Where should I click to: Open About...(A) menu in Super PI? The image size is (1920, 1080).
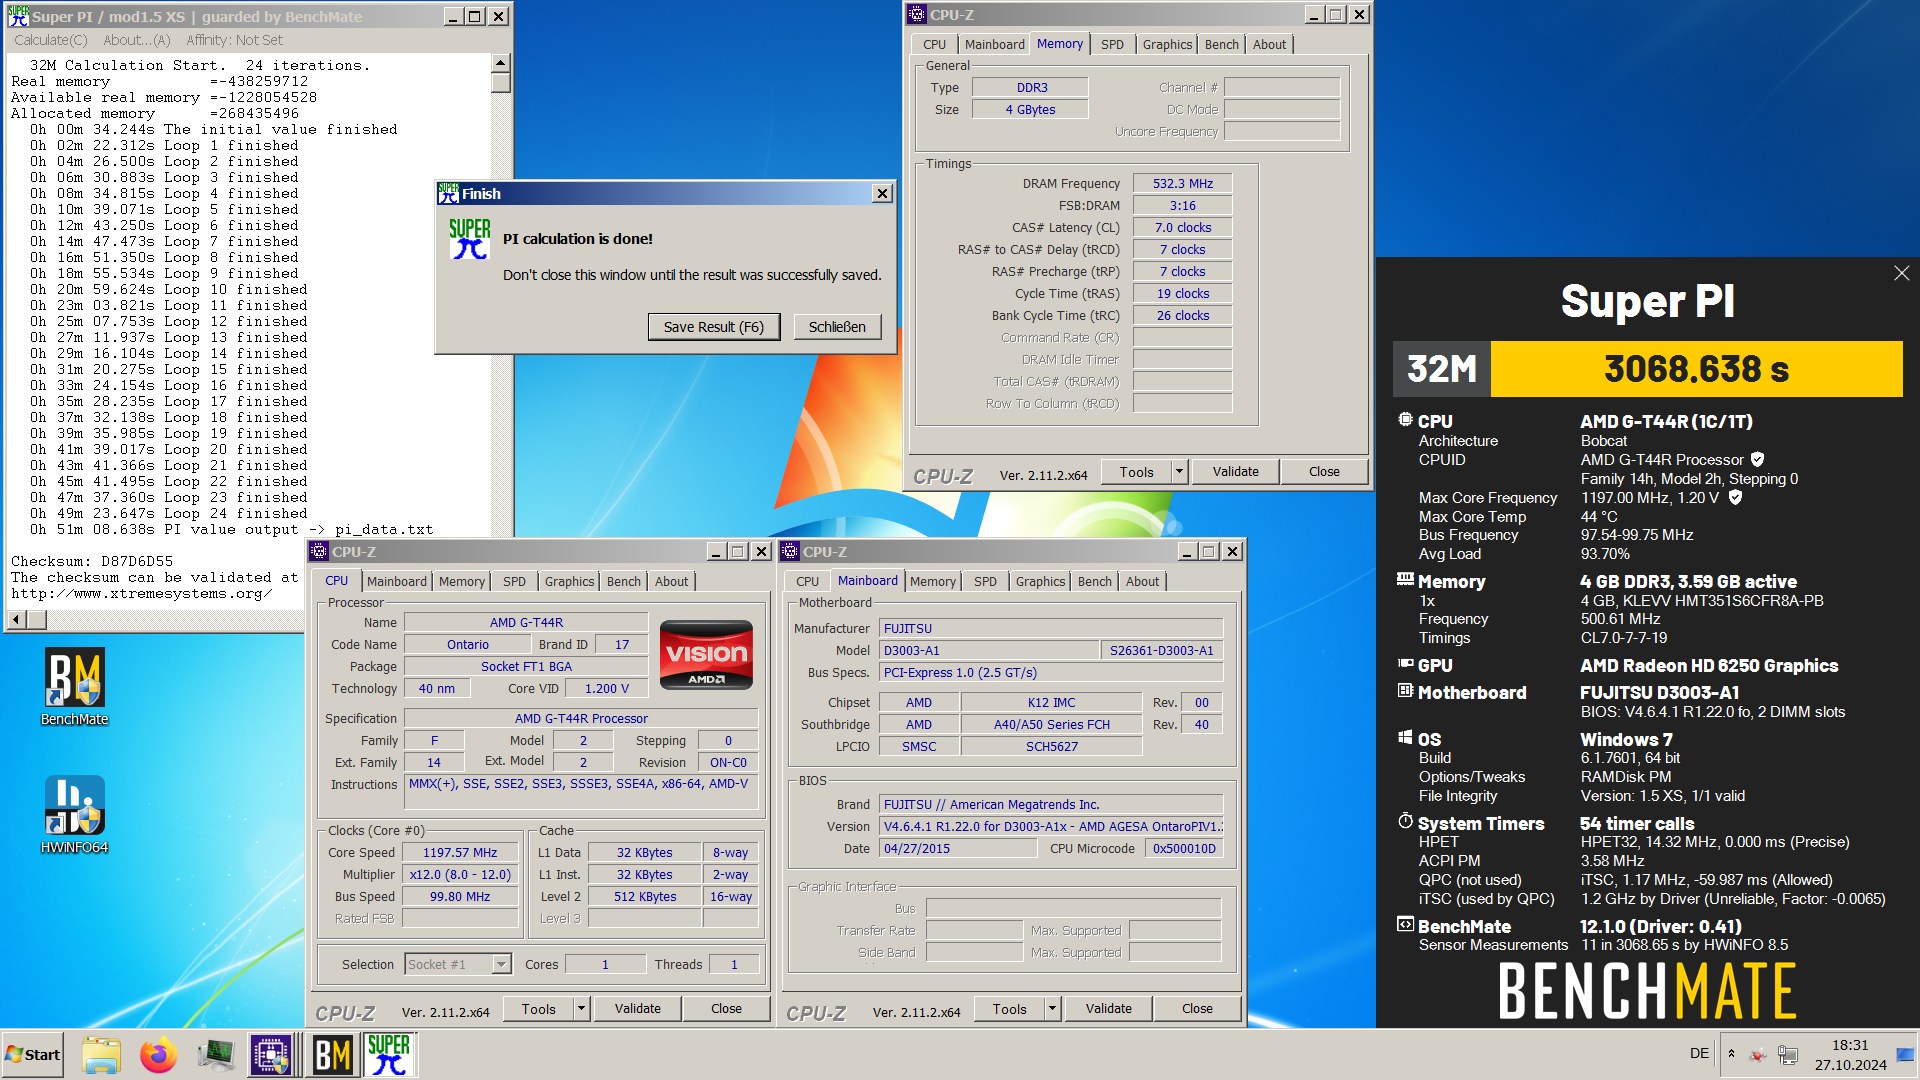pyautogui.click(x=137, y=40)
